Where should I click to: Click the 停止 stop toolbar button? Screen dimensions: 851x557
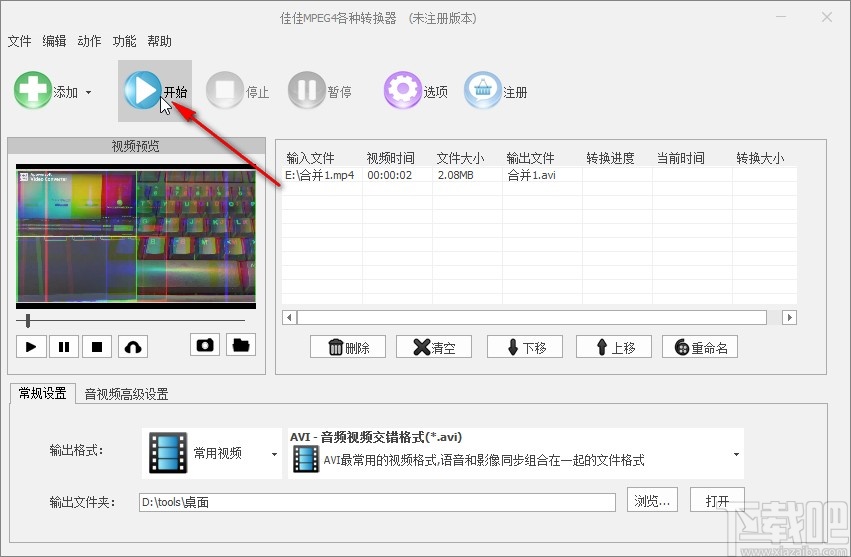[x=238, y=91]
